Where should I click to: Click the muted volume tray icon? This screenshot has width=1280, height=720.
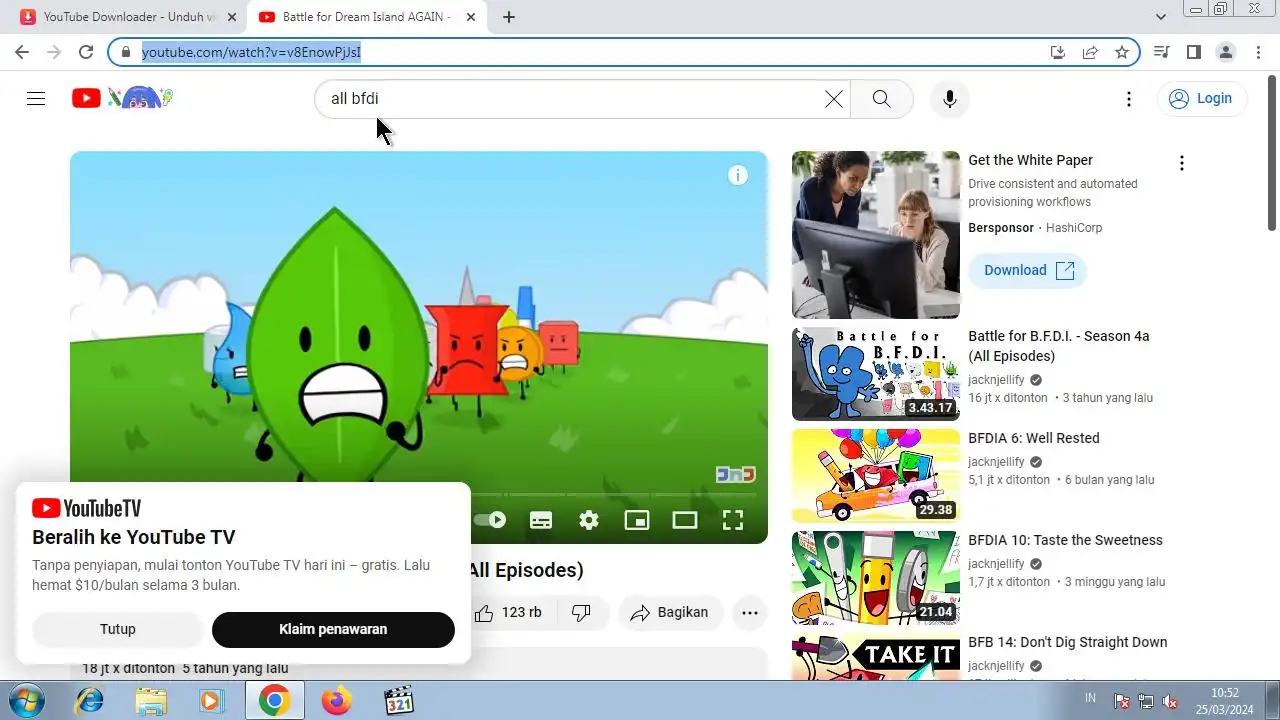1169,701
